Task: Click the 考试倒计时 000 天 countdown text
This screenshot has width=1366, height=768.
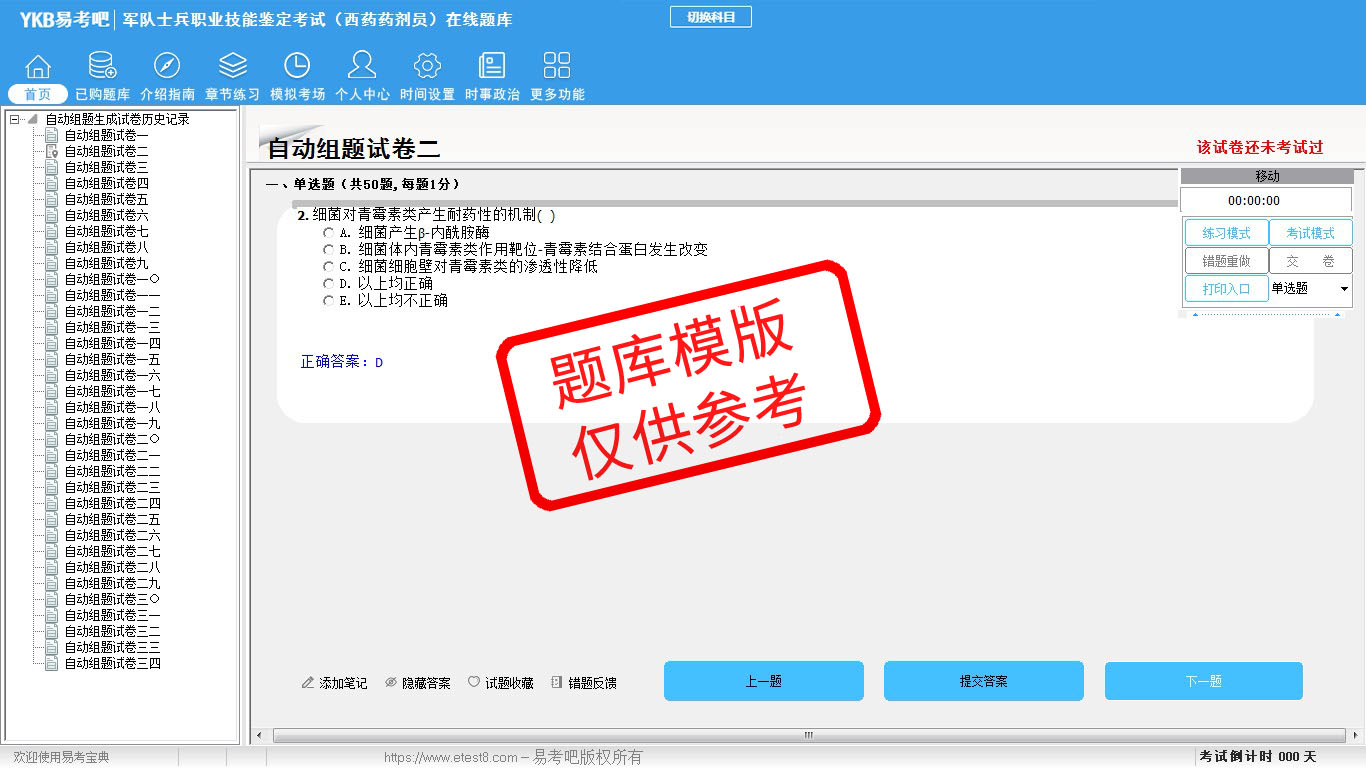Action: [x=1258, y=757]
